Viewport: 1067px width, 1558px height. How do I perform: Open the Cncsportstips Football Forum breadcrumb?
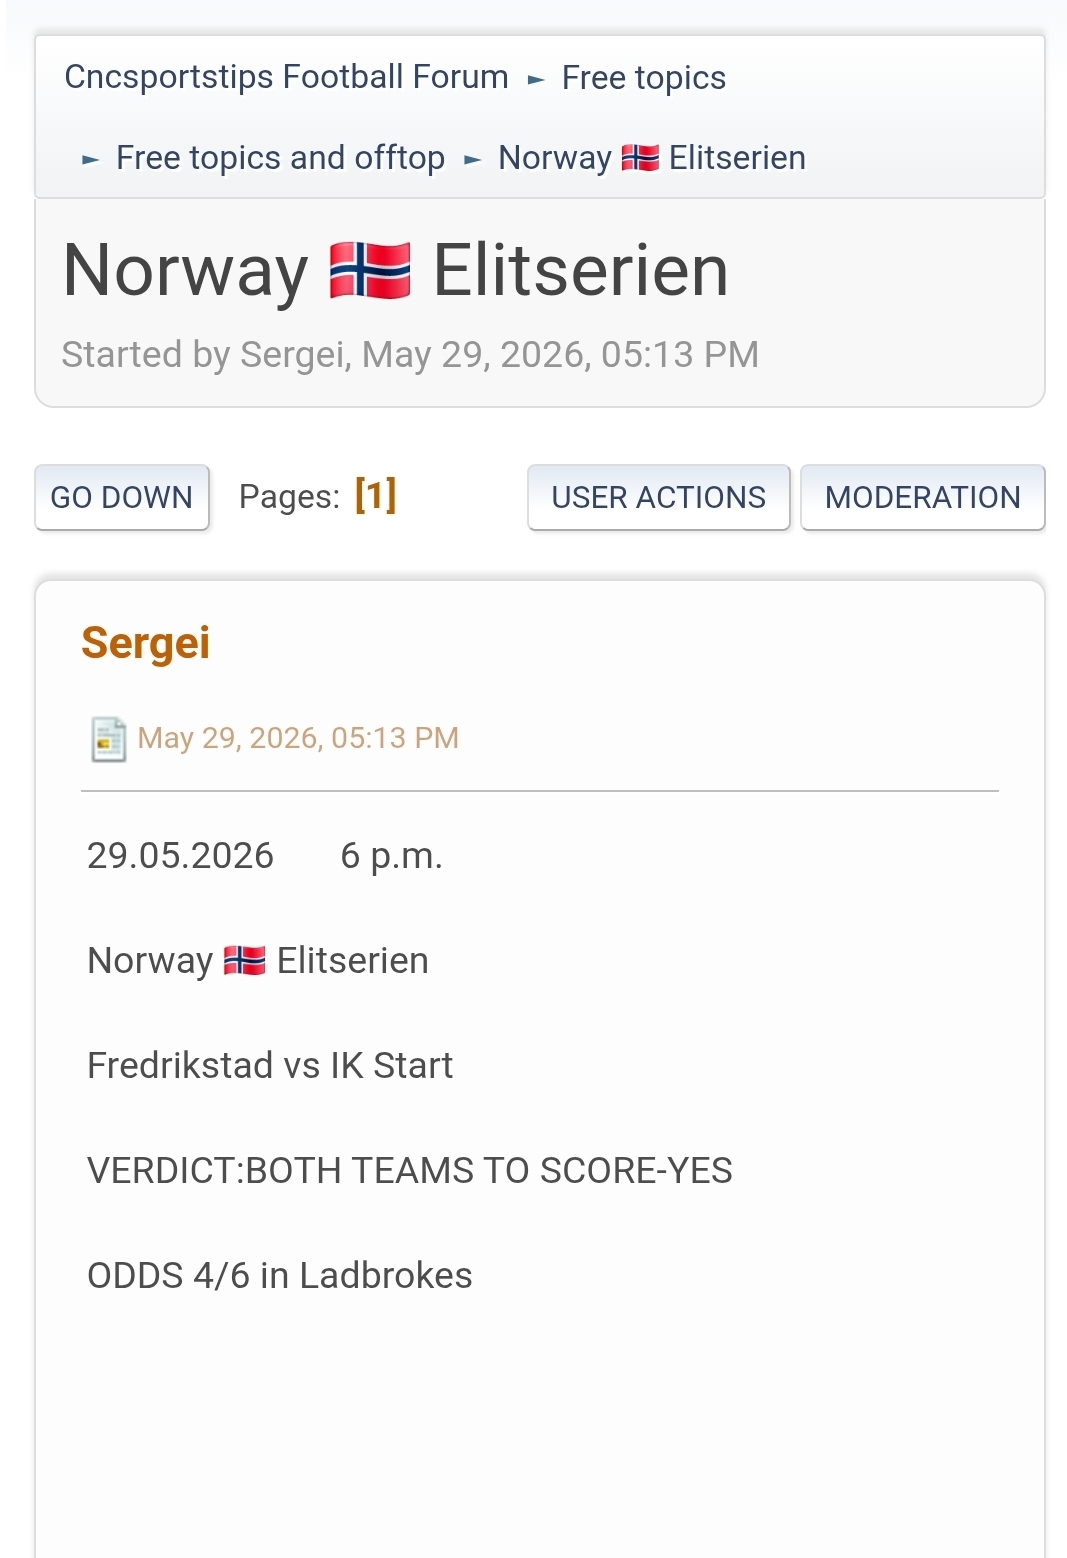click(x=286, y=77)
